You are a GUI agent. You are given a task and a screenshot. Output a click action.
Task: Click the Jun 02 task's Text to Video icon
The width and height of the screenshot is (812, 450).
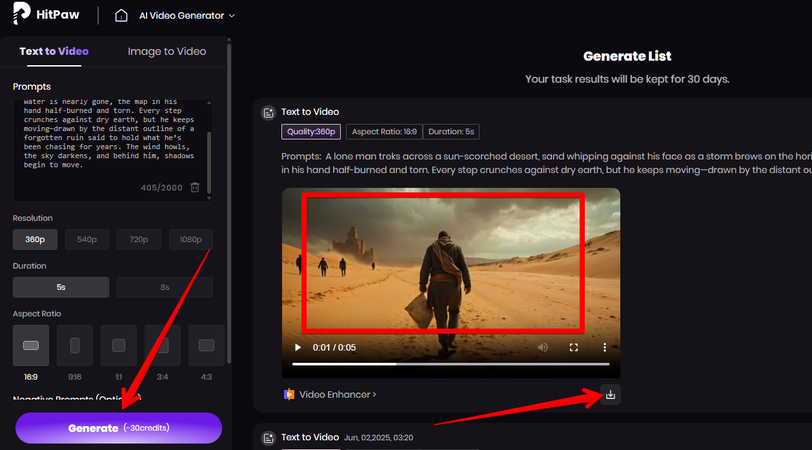(x=268, y=438)
